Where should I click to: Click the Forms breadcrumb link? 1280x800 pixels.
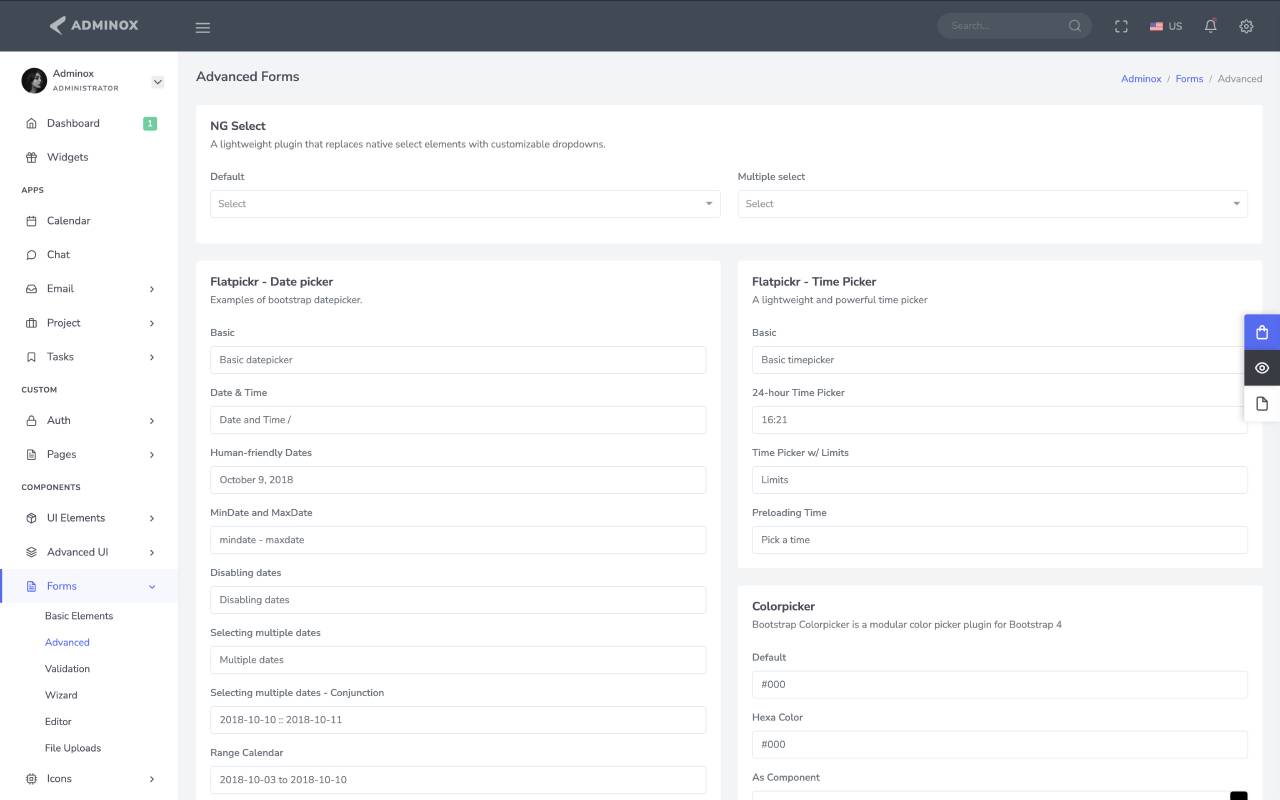coord(1189,79)
